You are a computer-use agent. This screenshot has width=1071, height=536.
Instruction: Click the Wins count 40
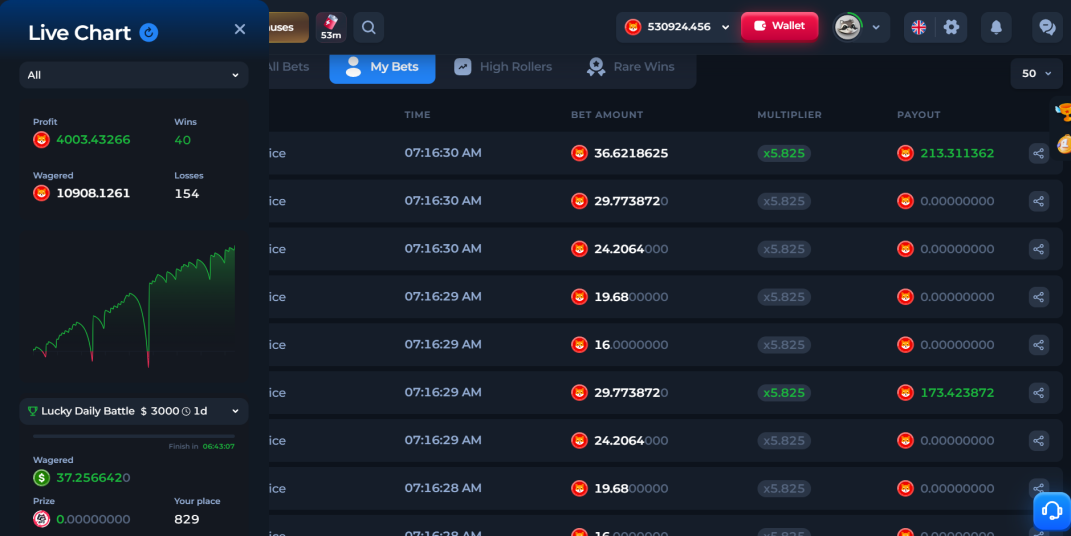182,140
